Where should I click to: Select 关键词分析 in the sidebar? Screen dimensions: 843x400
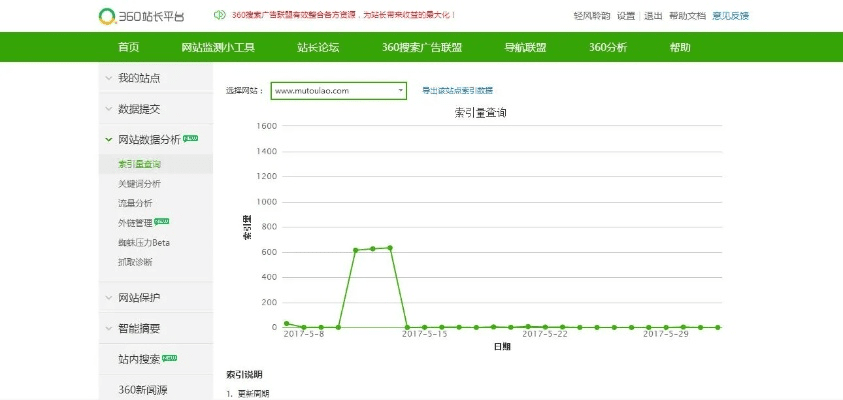tap(139, 183)
